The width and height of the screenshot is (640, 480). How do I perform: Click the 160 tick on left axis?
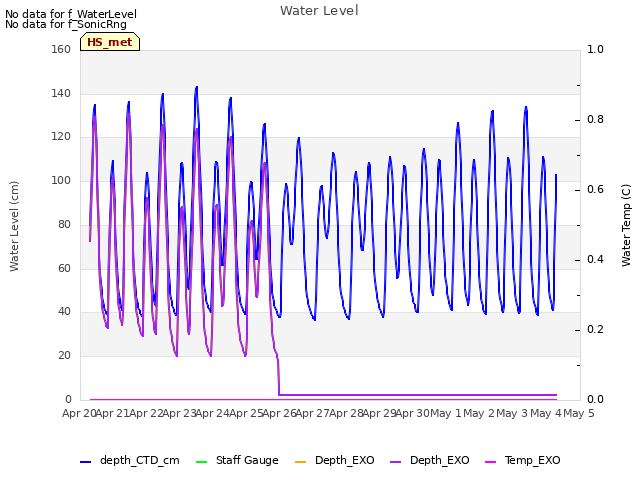tap(61, 49)
